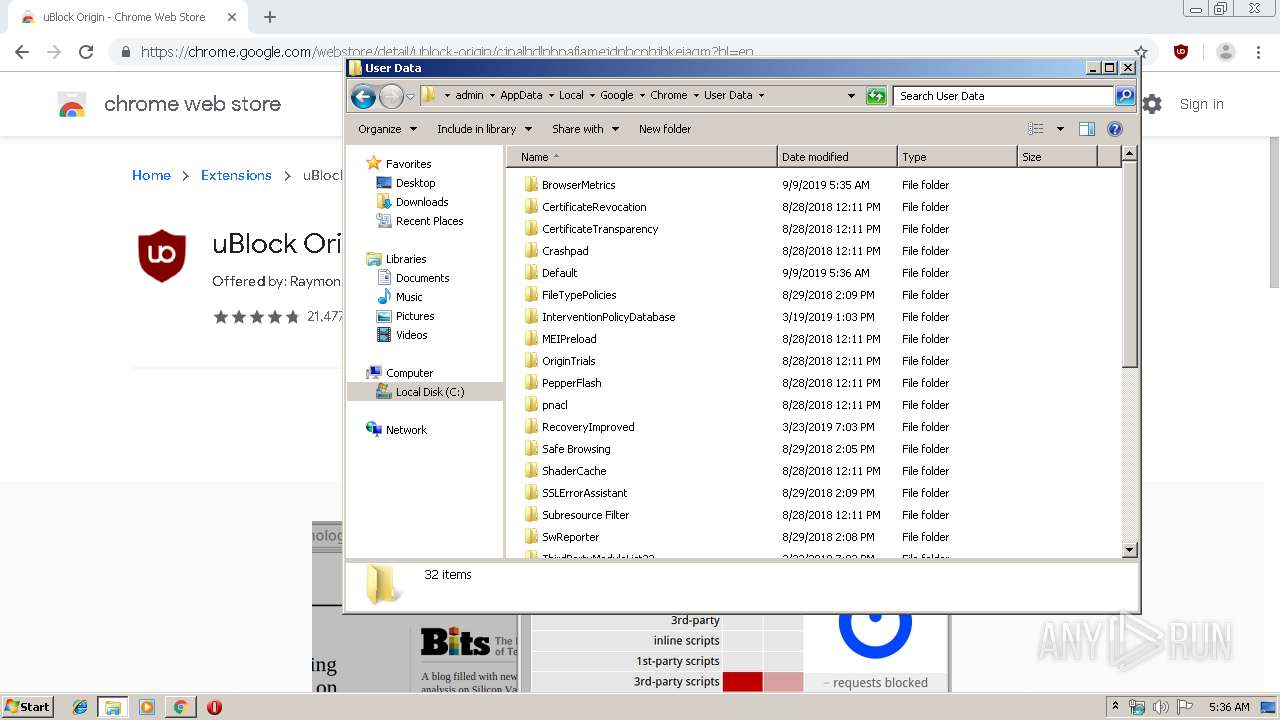Click Chrome taskbar icon
The width and height of the screenshot is (1280, 720).
click(x=180, y=707)
